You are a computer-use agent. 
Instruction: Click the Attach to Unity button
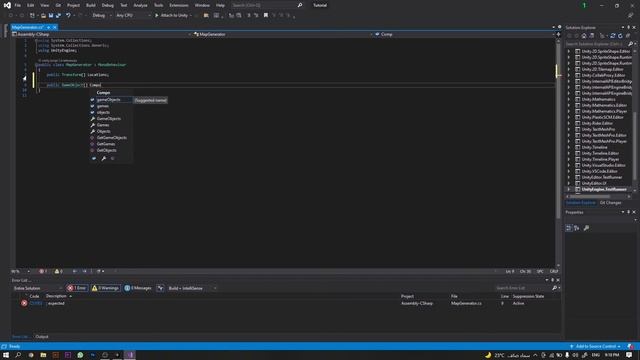pyautogui.click(x=172, y=16)
